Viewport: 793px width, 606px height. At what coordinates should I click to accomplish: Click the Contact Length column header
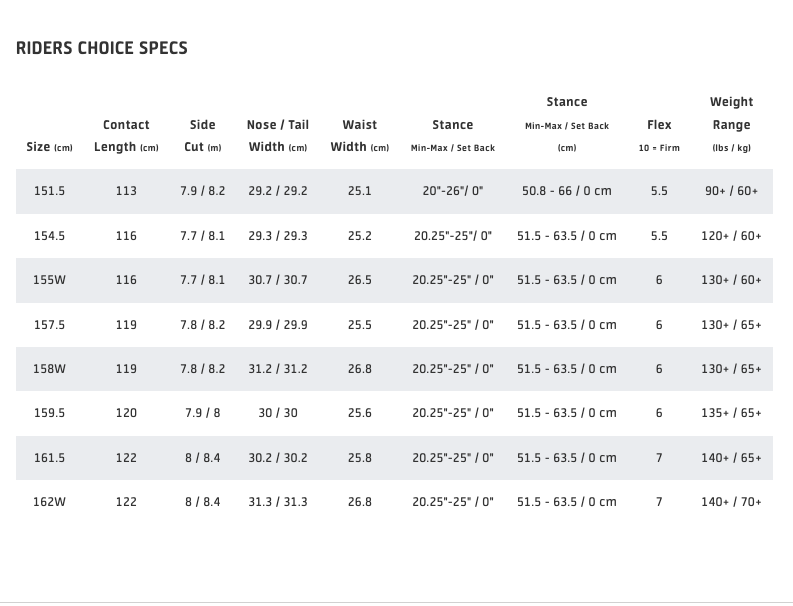[x=126, y=136]
